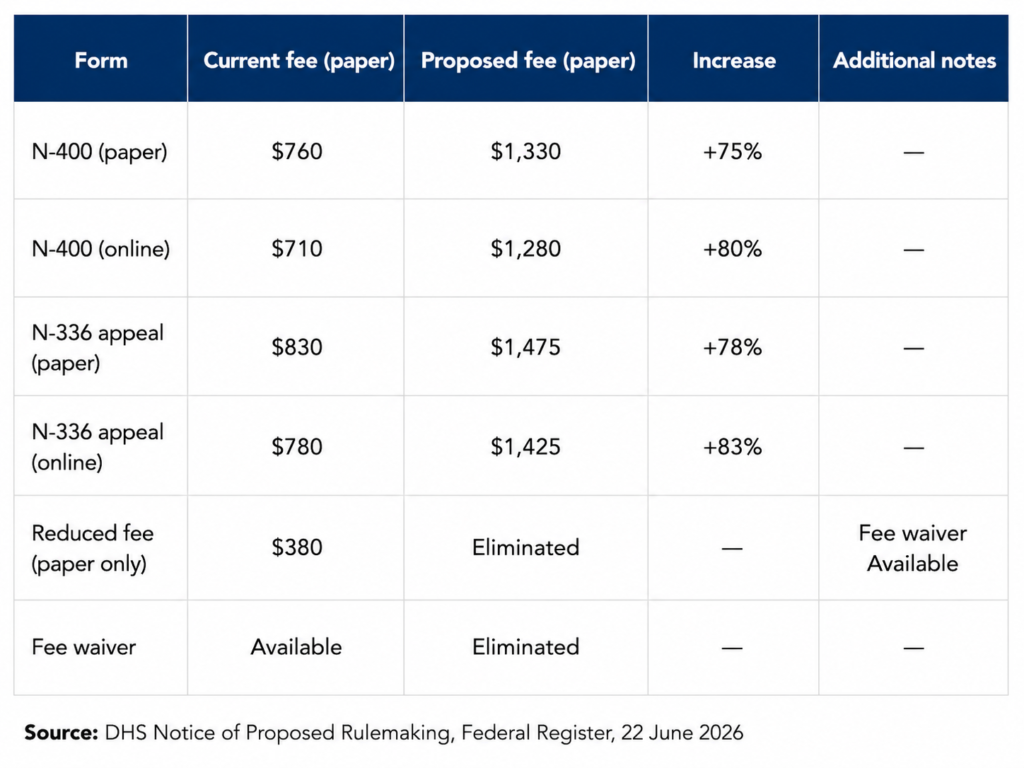Image resolution: width=1024 pixels, height=768 pixels.
Task: Select the N-400 (online) row label
Action: point(101,249)
